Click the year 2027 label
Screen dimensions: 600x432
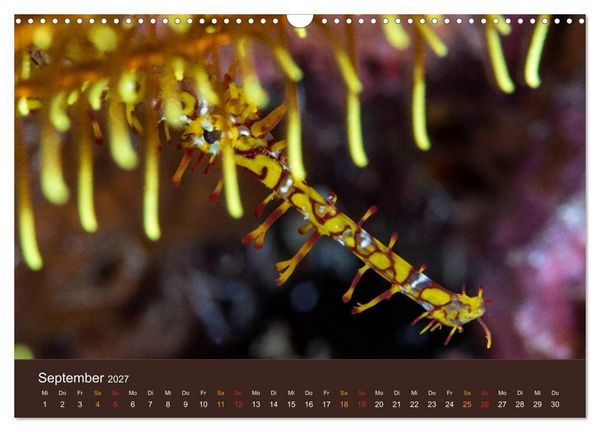point(118,379)
